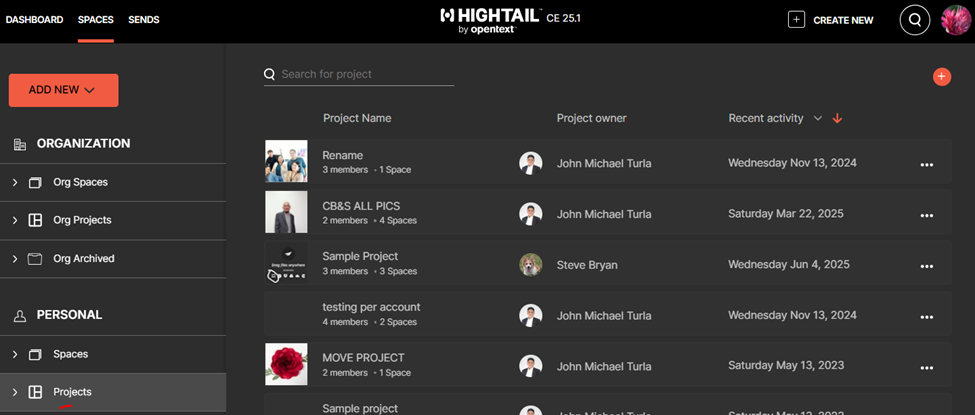Expand the Org Archived tree item
Image resolution: width=975 pixels, height=415 pixels.
[15, 259]
